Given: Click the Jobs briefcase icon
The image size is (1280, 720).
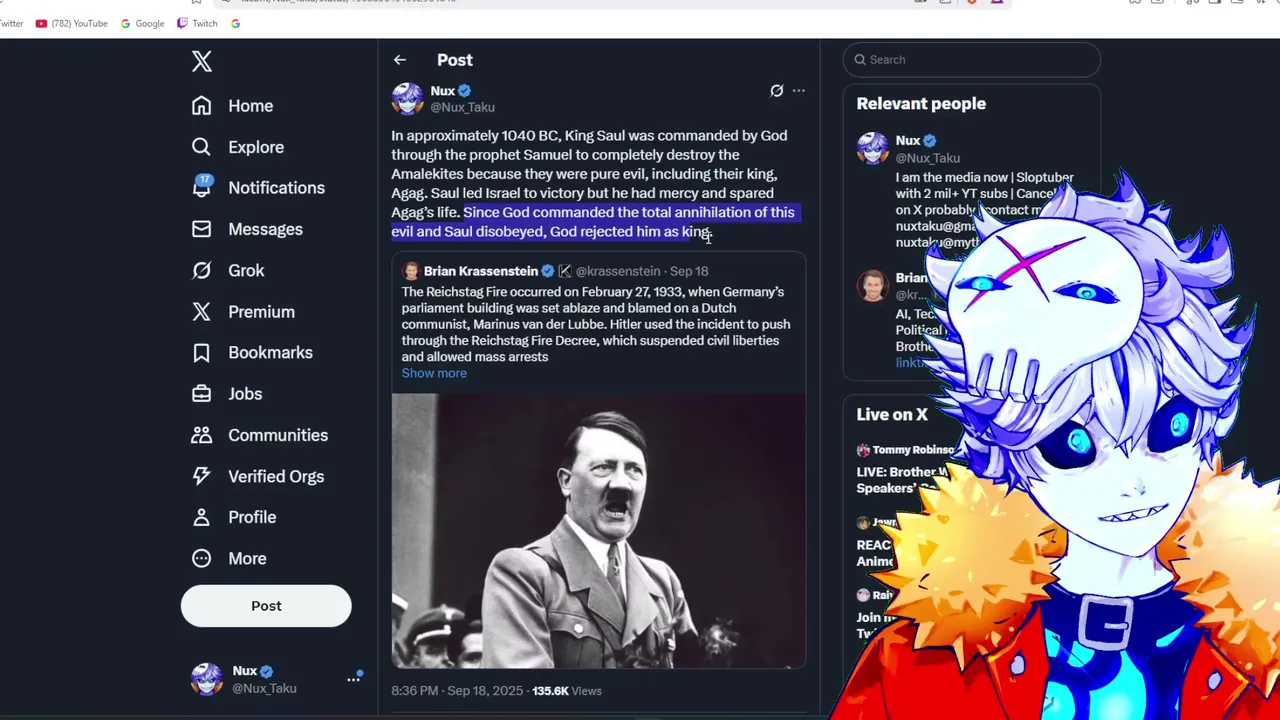Looking at the screenshot, I should [x=202, y=394].
